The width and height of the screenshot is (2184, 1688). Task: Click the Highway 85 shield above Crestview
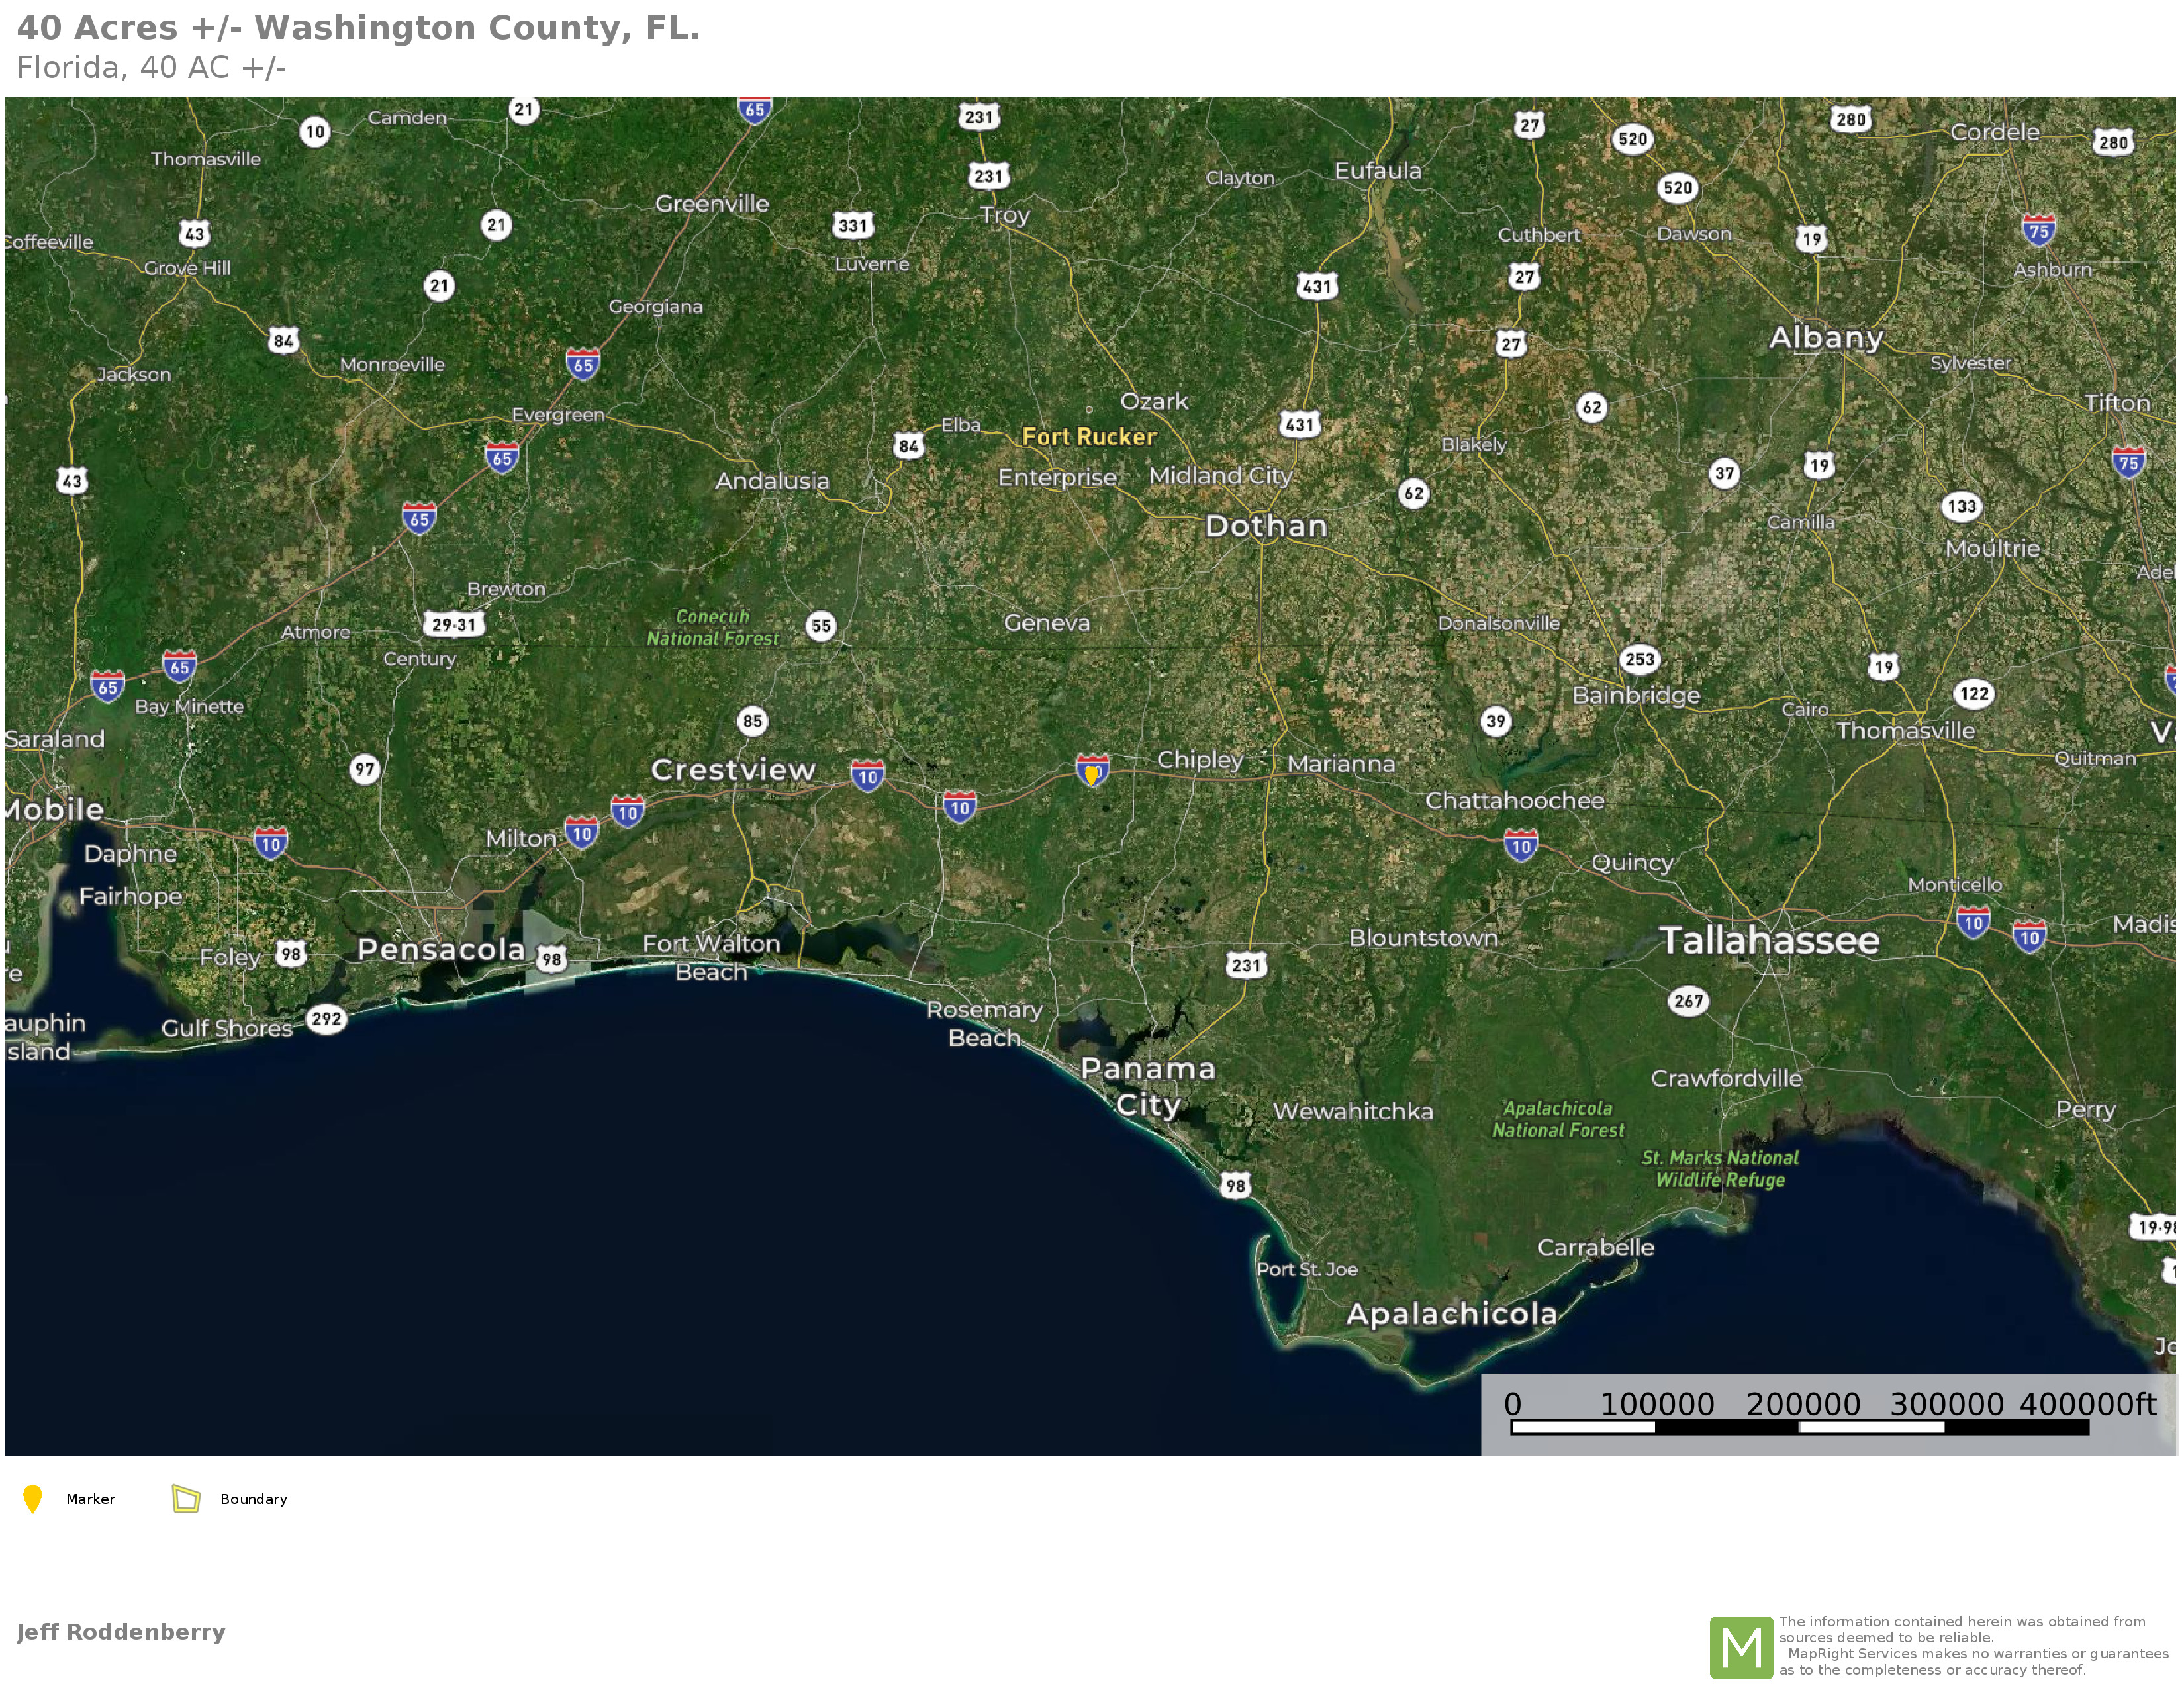[x=752, y=721]
